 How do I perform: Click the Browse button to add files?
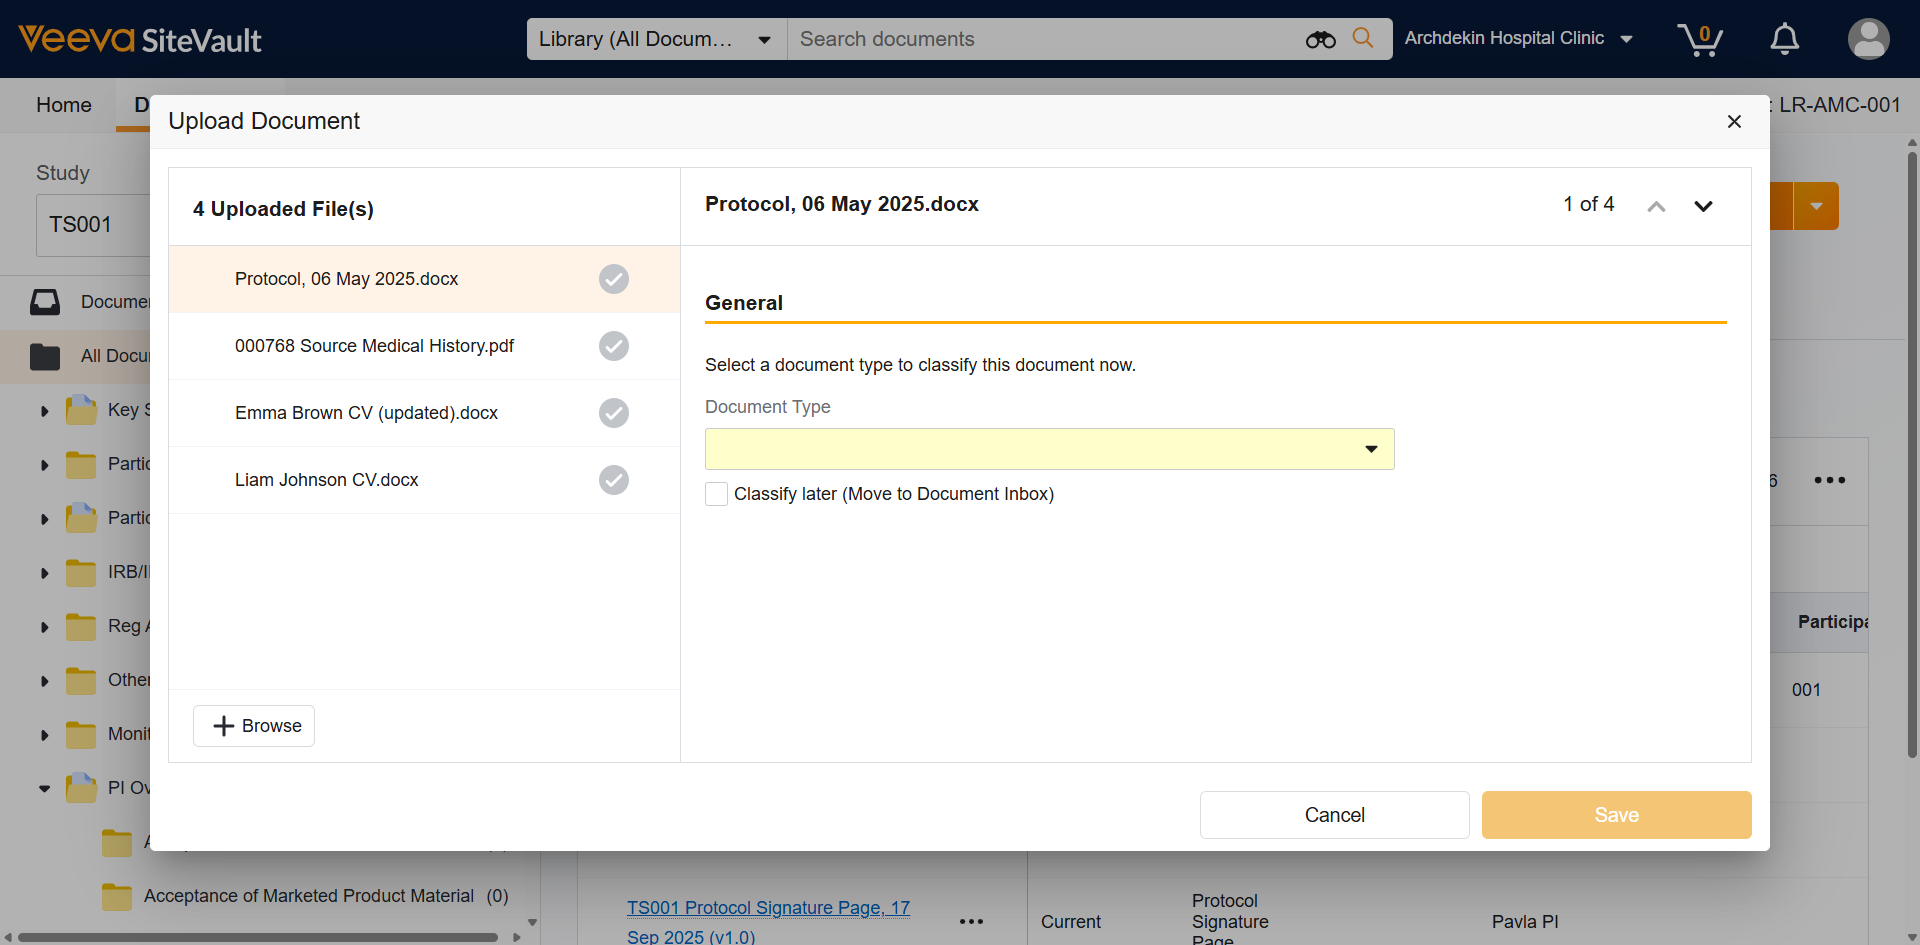point(253,725)
